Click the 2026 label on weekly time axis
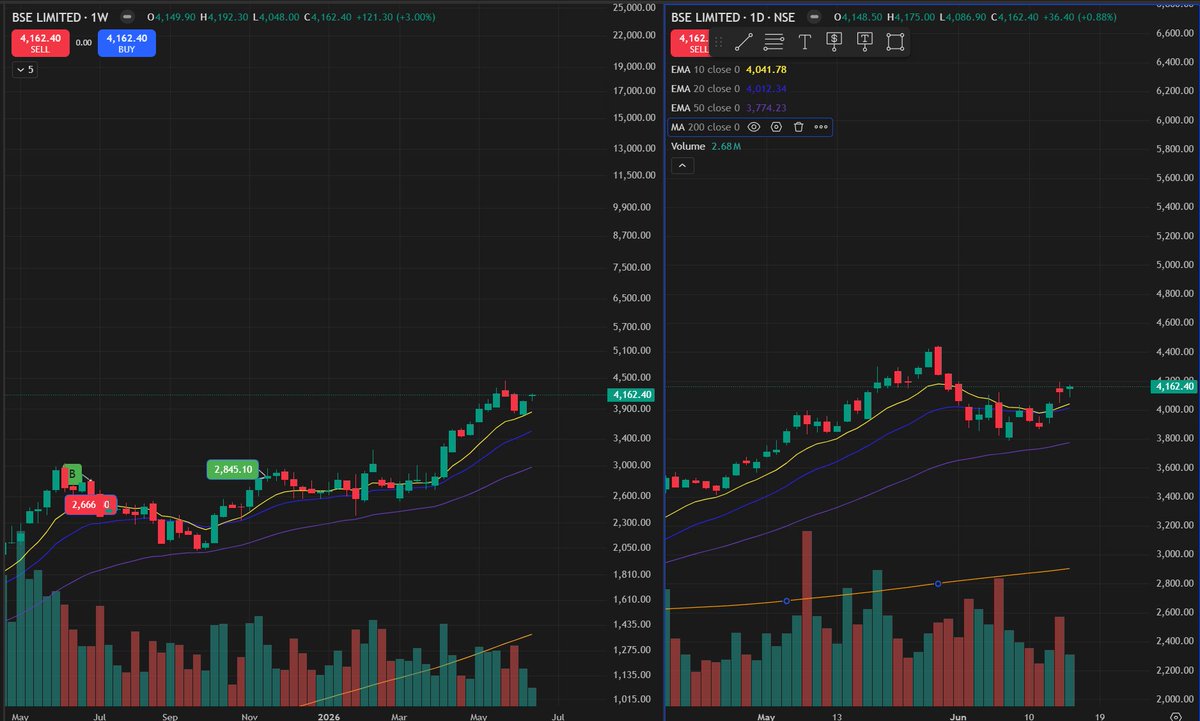The width and height of the screenshot is (1200, 721). click(x=330, y=716)
